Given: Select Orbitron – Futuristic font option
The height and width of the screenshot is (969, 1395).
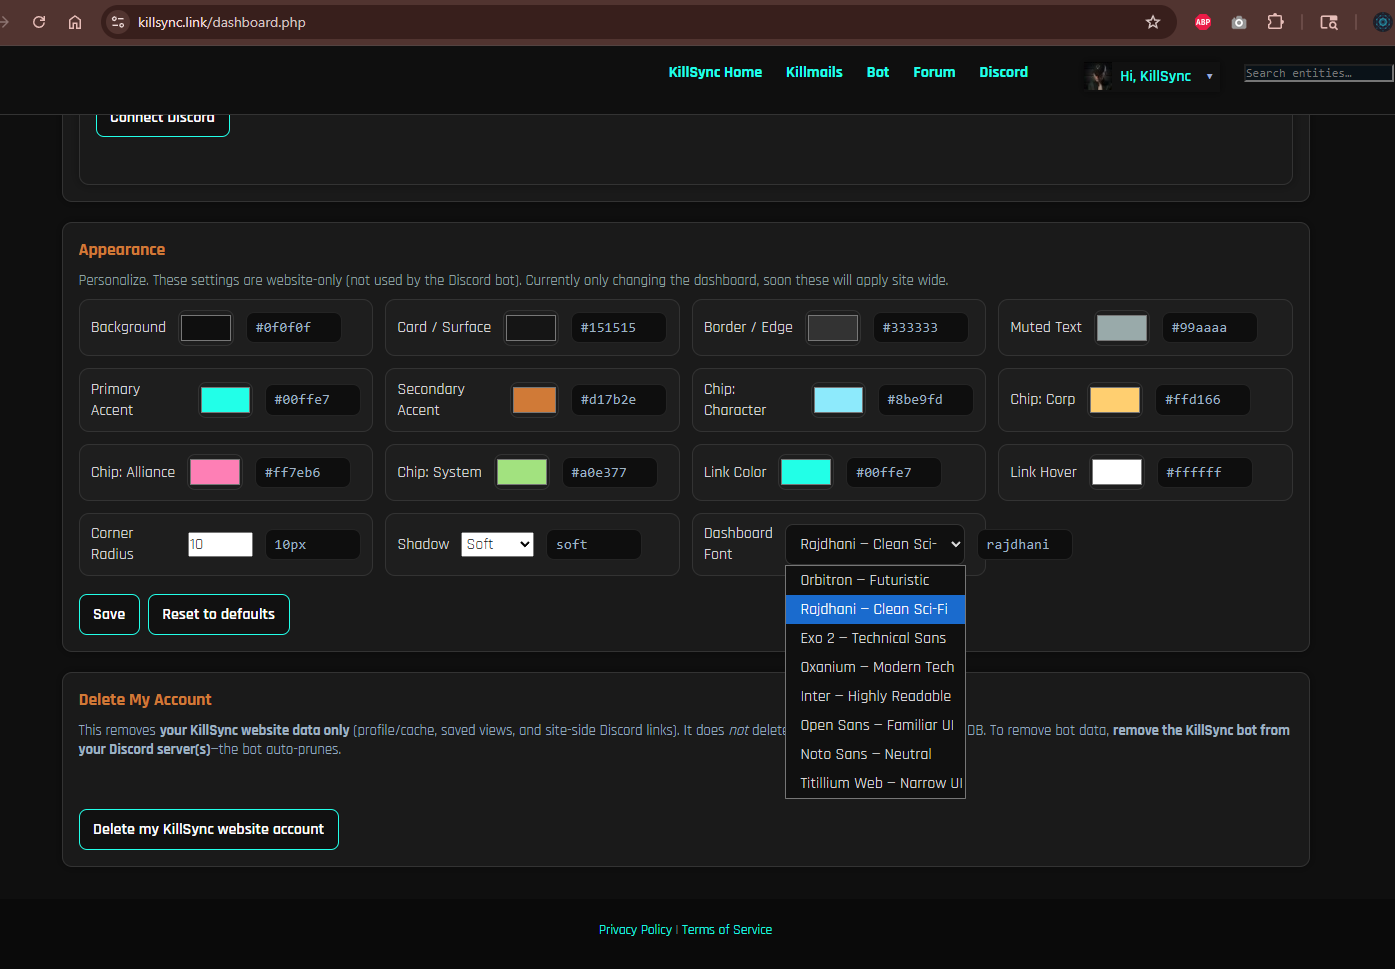Looking at the screenshot, I should point(865,580).
